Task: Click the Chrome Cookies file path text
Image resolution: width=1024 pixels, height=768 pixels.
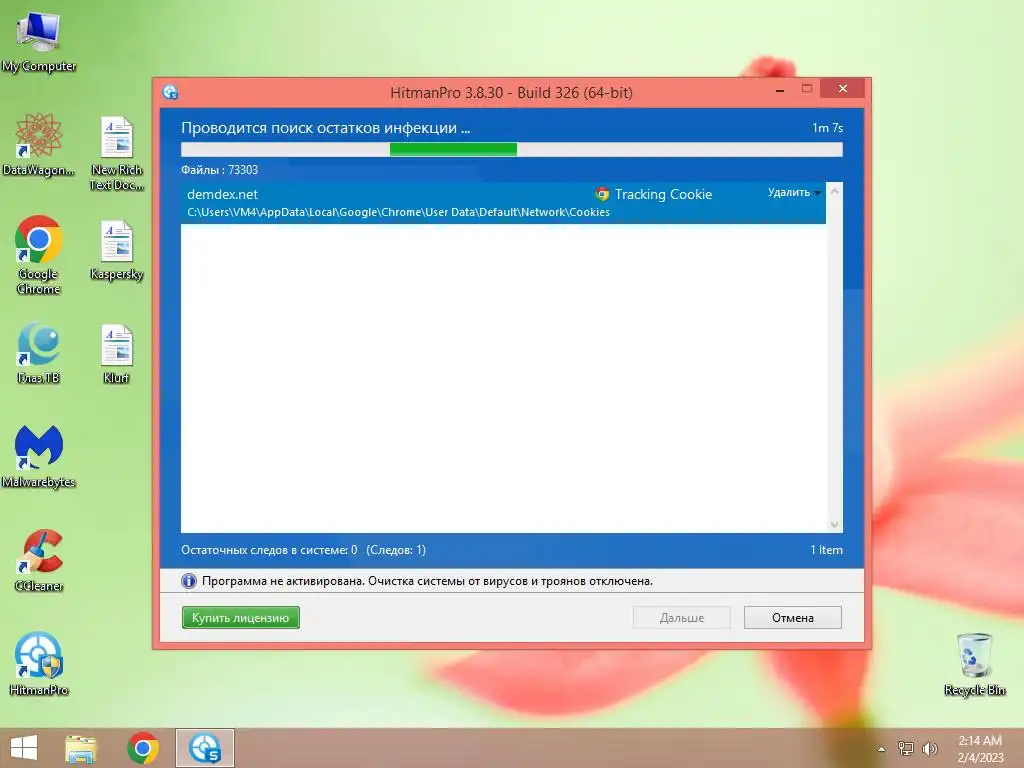Action: (398, 212)
